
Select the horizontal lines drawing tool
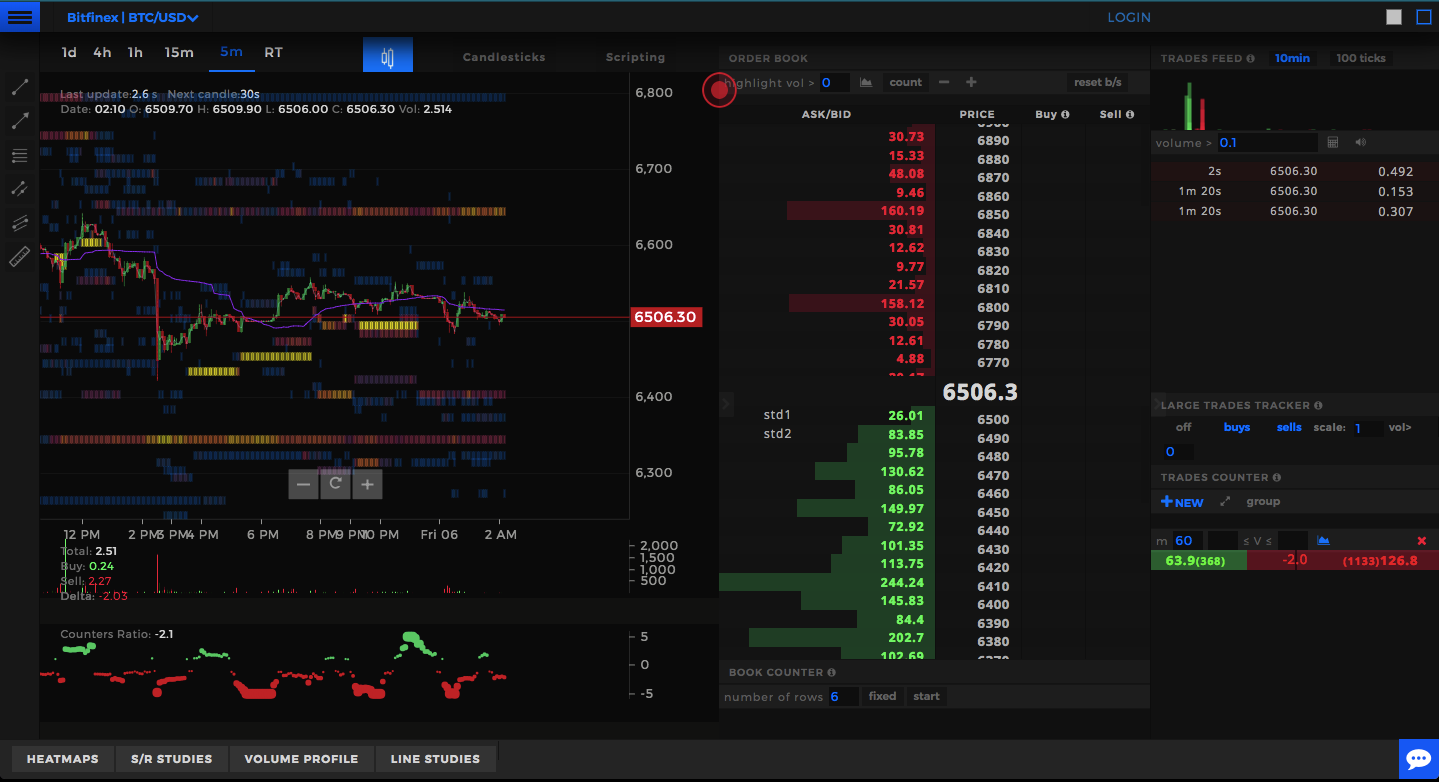[18, 155]
